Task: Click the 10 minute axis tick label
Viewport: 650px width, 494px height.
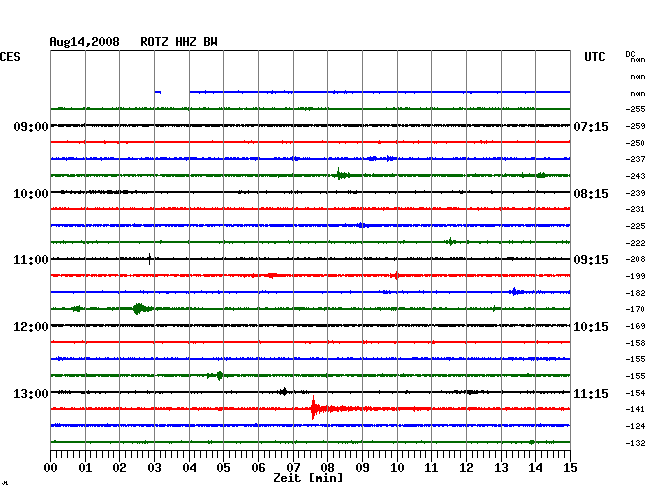Action: (397, 468)
